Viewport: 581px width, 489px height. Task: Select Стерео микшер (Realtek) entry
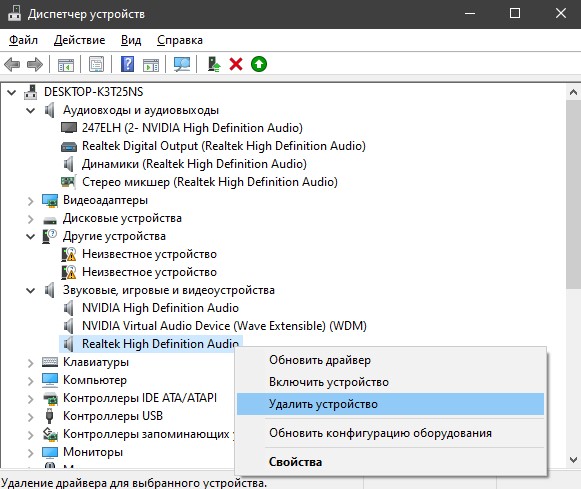click(210, 182)
